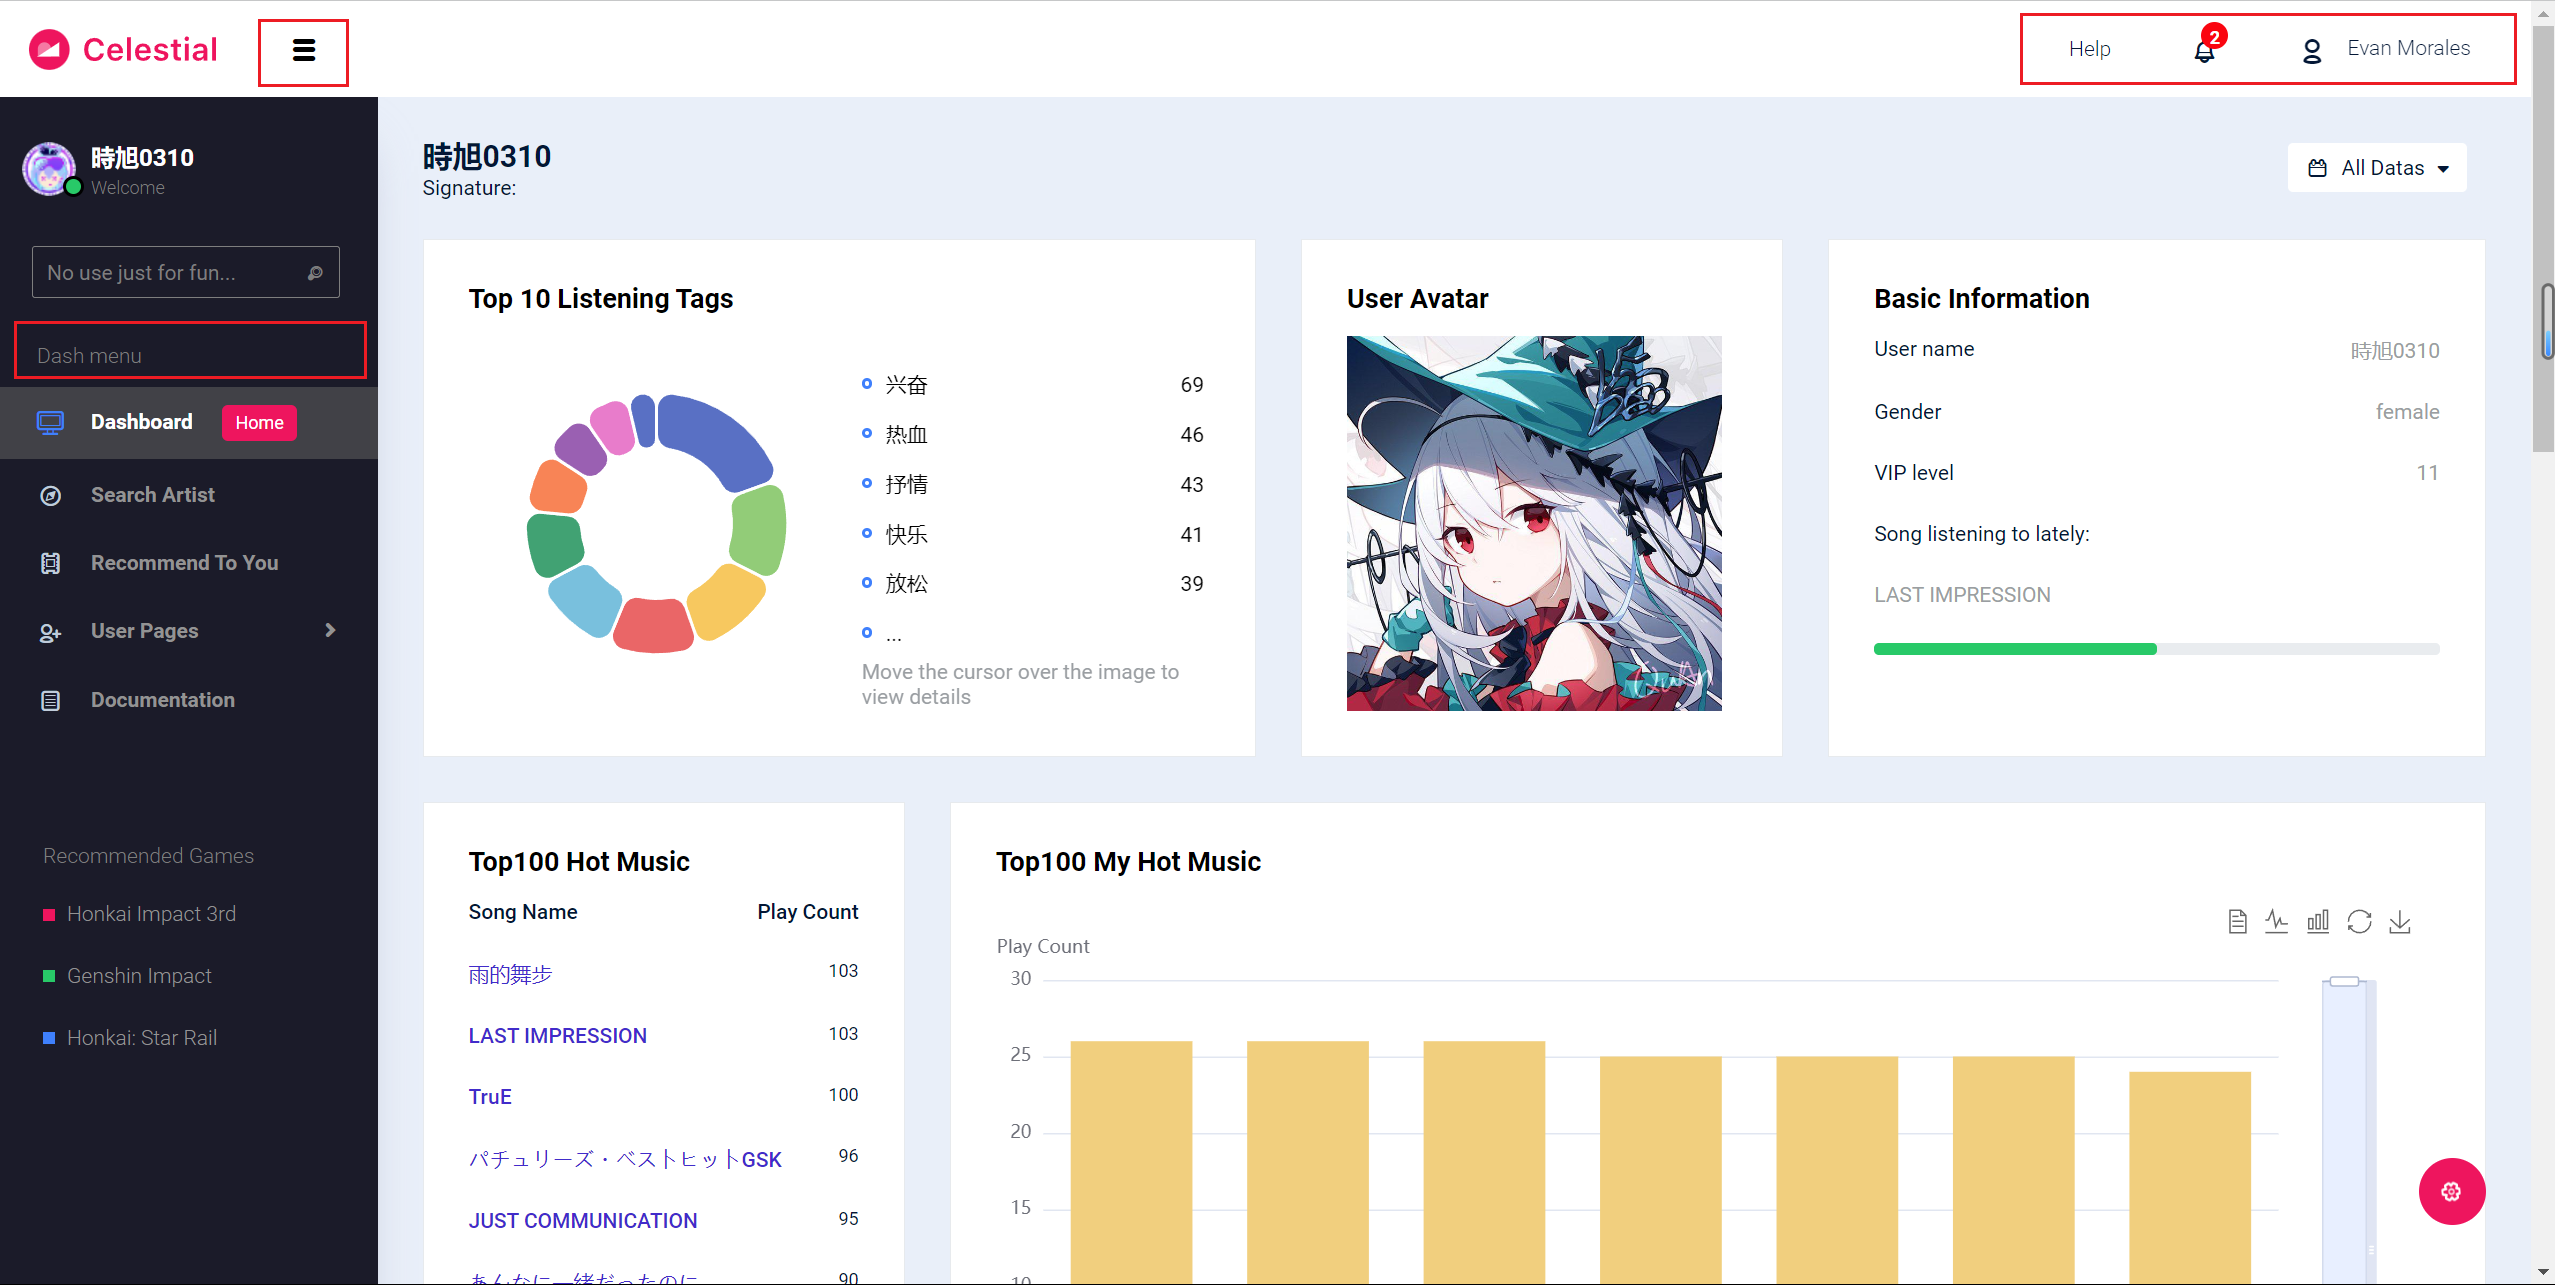Screen dimensions: 2555x1285
Task: Open data view icon in chart toolbox
Action: [2238, 921]
